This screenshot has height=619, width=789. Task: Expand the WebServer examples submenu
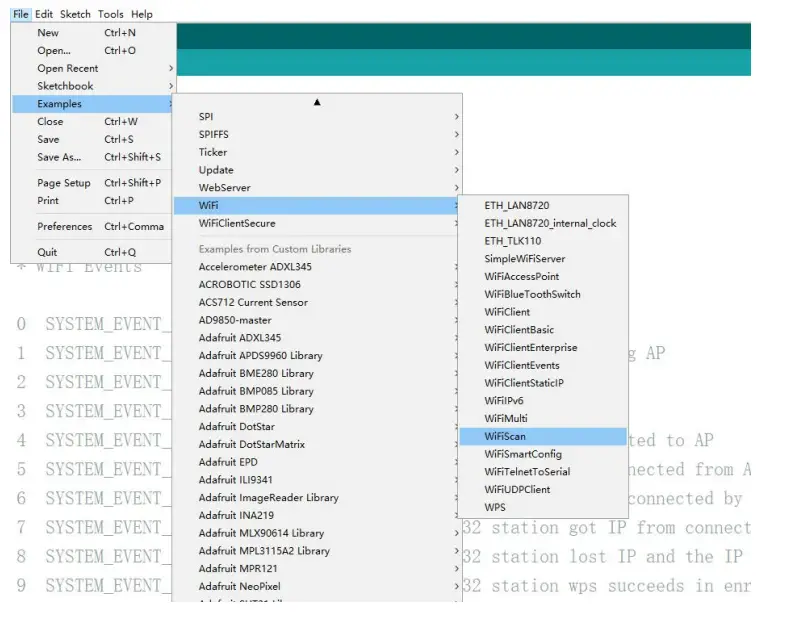(x=224, y=188)
